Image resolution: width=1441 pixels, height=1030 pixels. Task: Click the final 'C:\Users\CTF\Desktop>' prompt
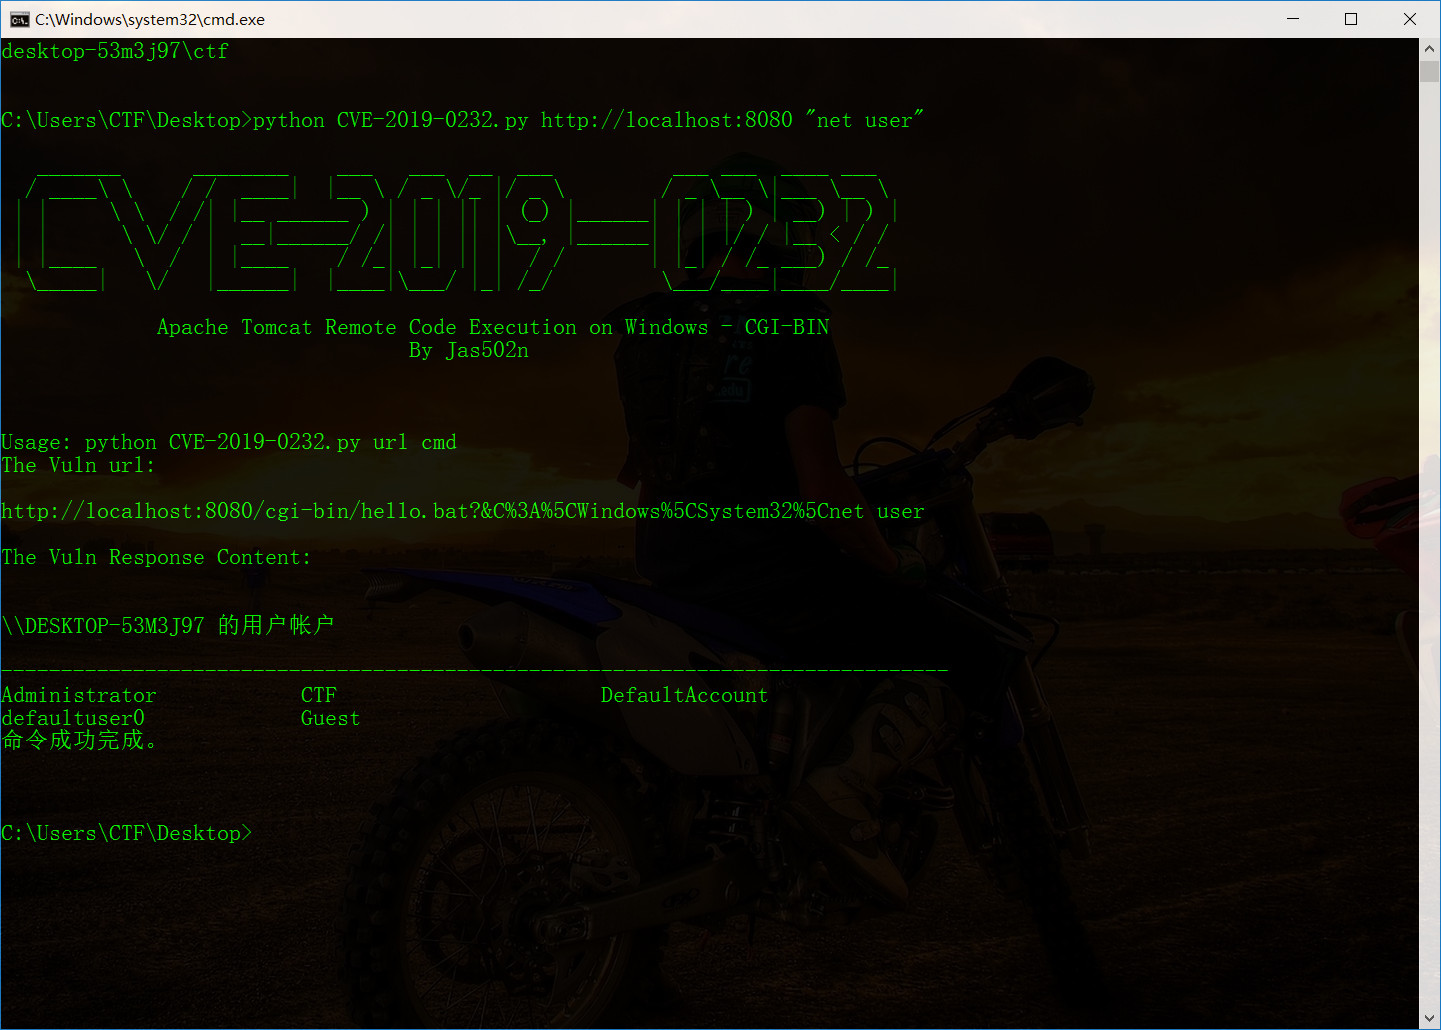coord(127,833)
